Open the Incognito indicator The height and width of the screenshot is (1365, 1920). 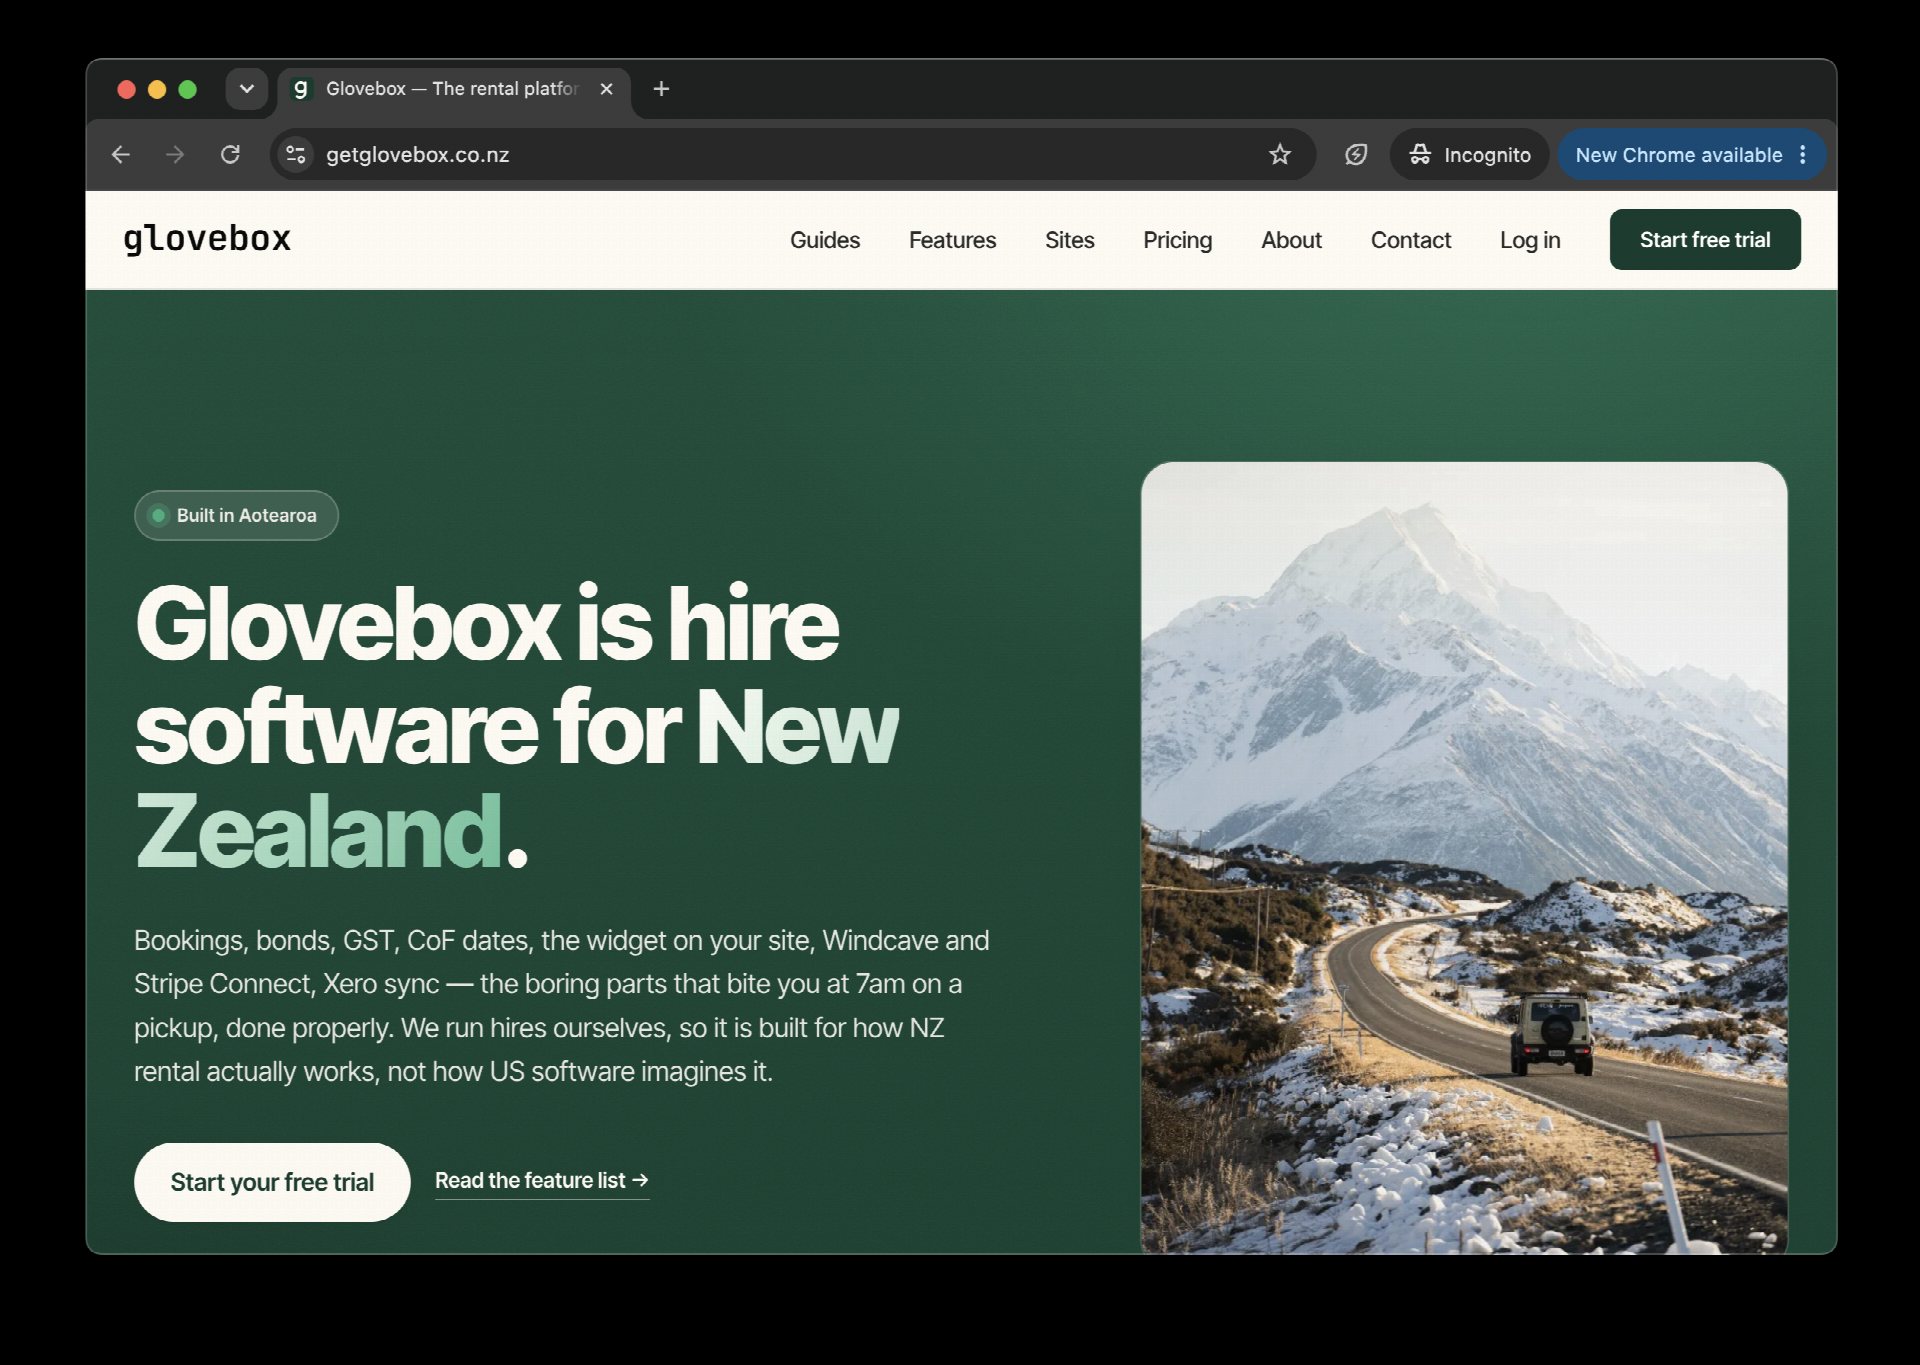click(1469, 155)
